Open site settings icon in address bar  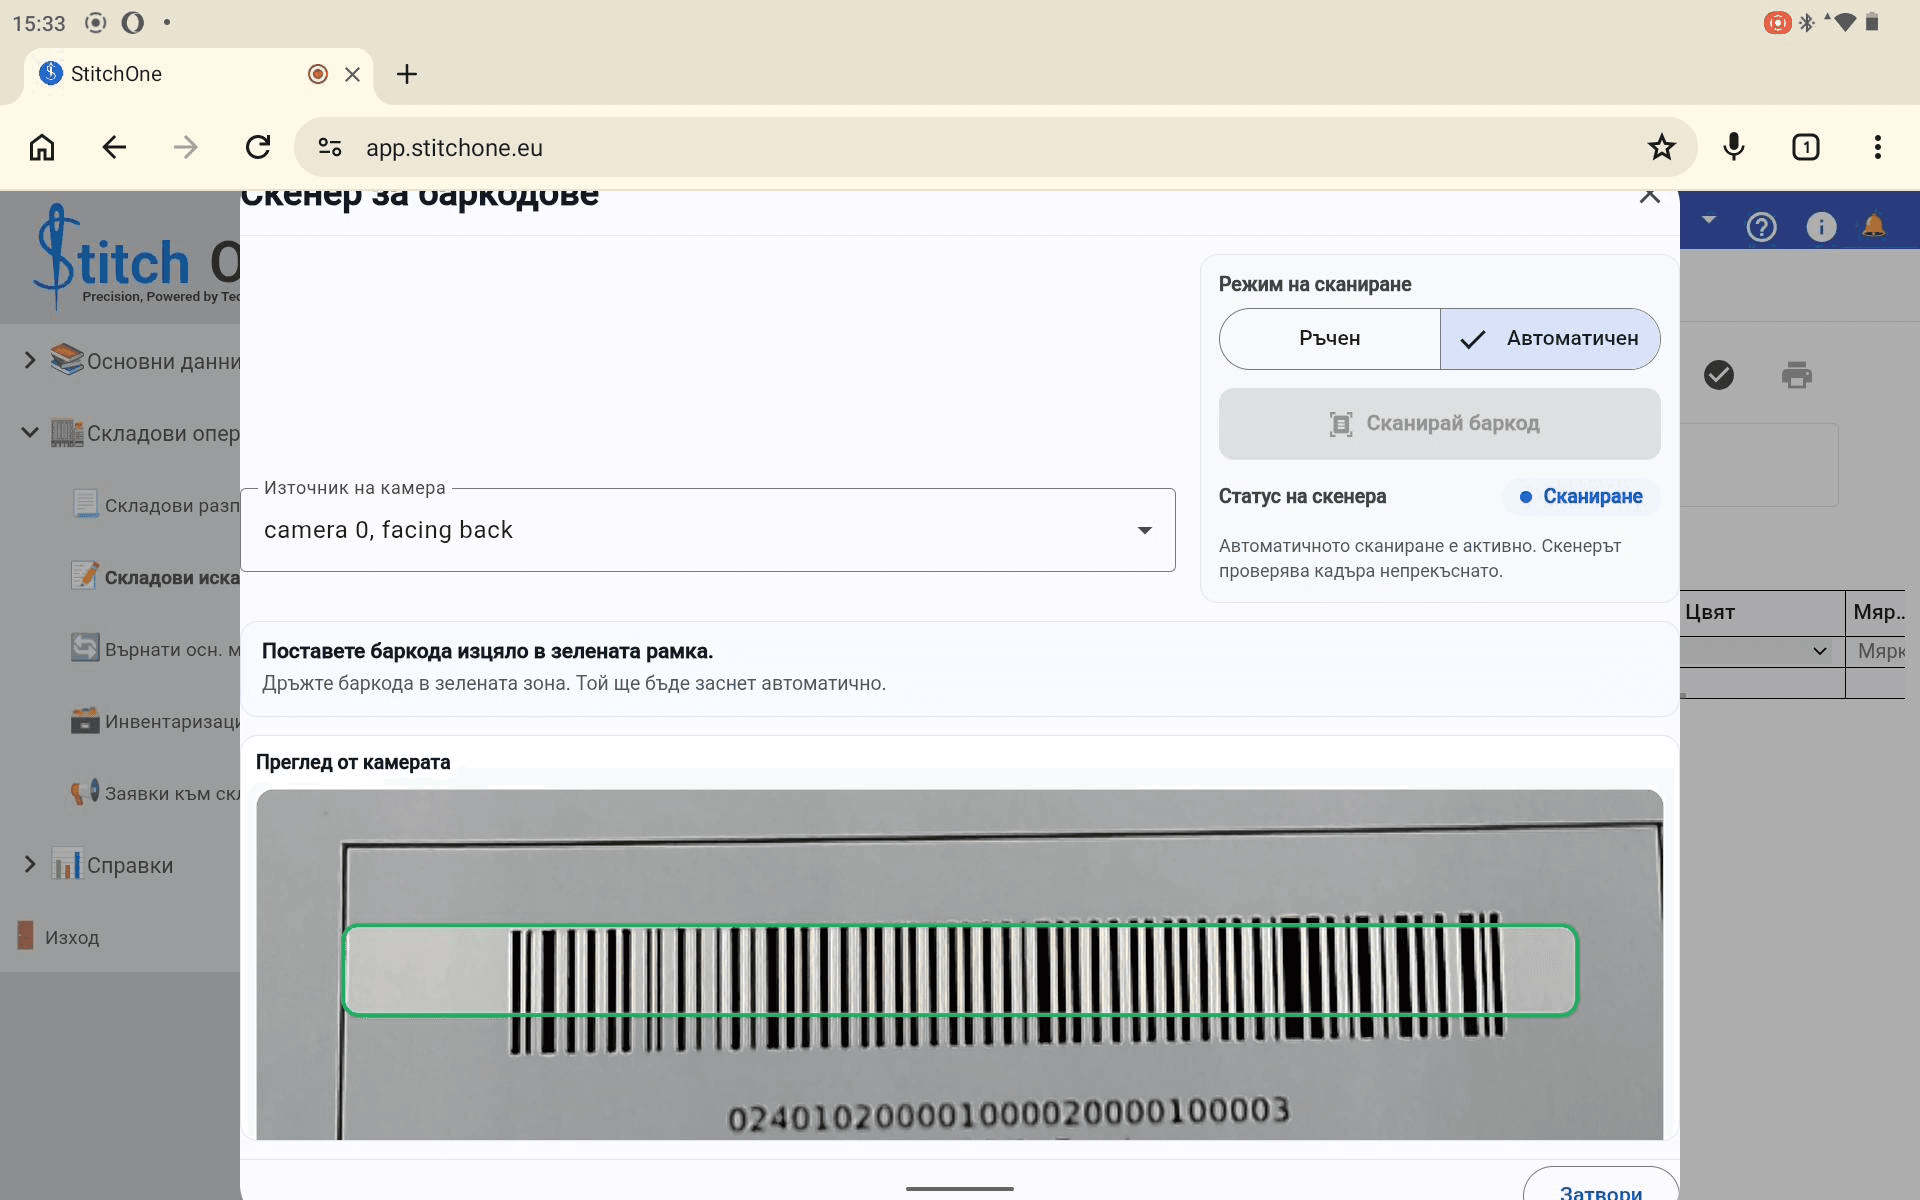click(x=330, y=148)
